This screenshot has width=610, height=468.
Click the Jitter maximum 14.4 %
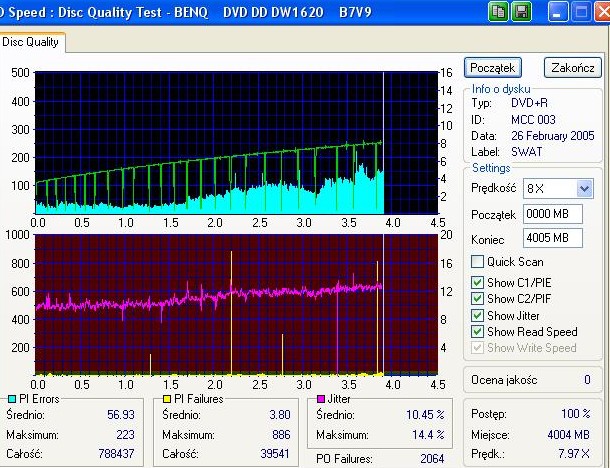pos(428,435)
